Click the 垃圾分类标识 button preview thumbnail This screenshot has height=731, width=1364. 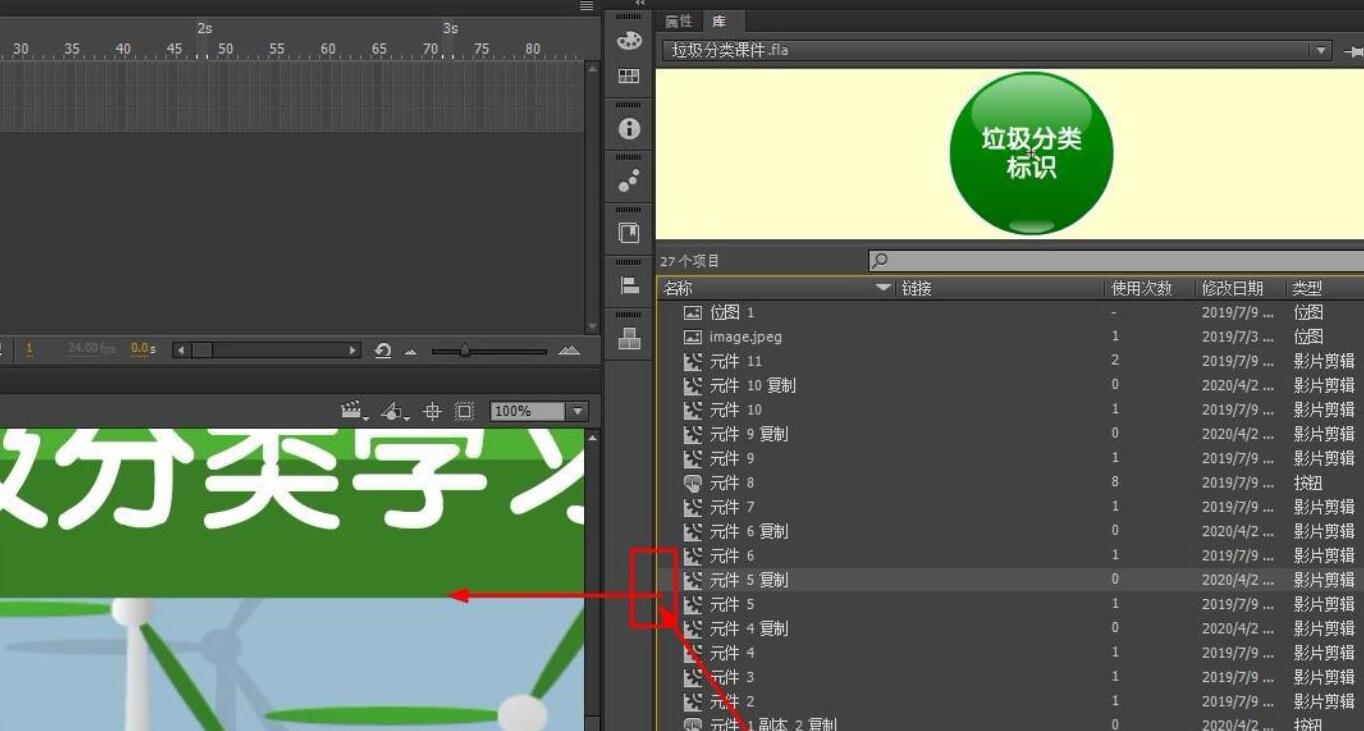(x=1031, y=153)
